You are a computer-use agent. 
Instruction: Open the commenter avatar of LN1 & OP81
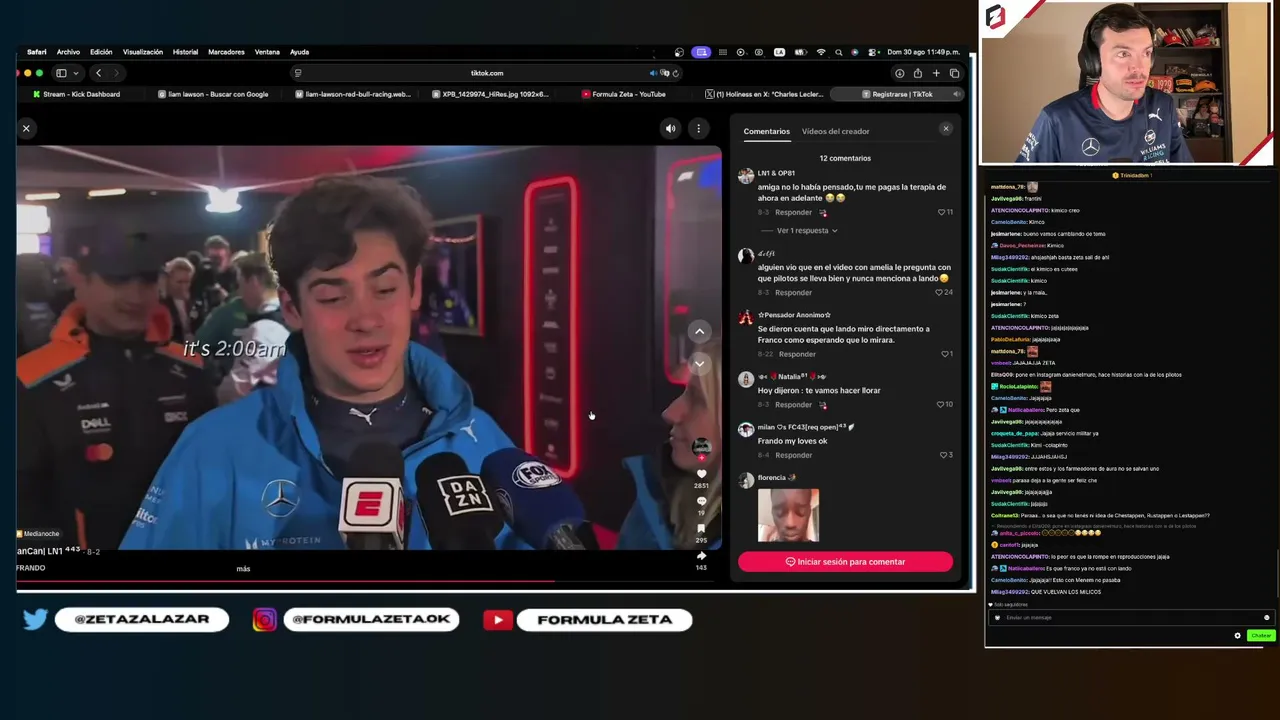746,176
